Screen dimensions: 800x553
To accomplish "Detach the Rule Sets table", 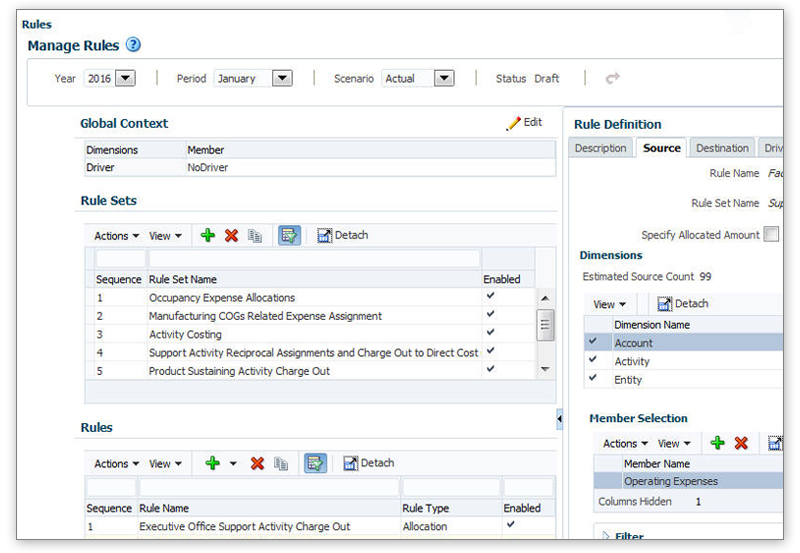I will 343,236.
